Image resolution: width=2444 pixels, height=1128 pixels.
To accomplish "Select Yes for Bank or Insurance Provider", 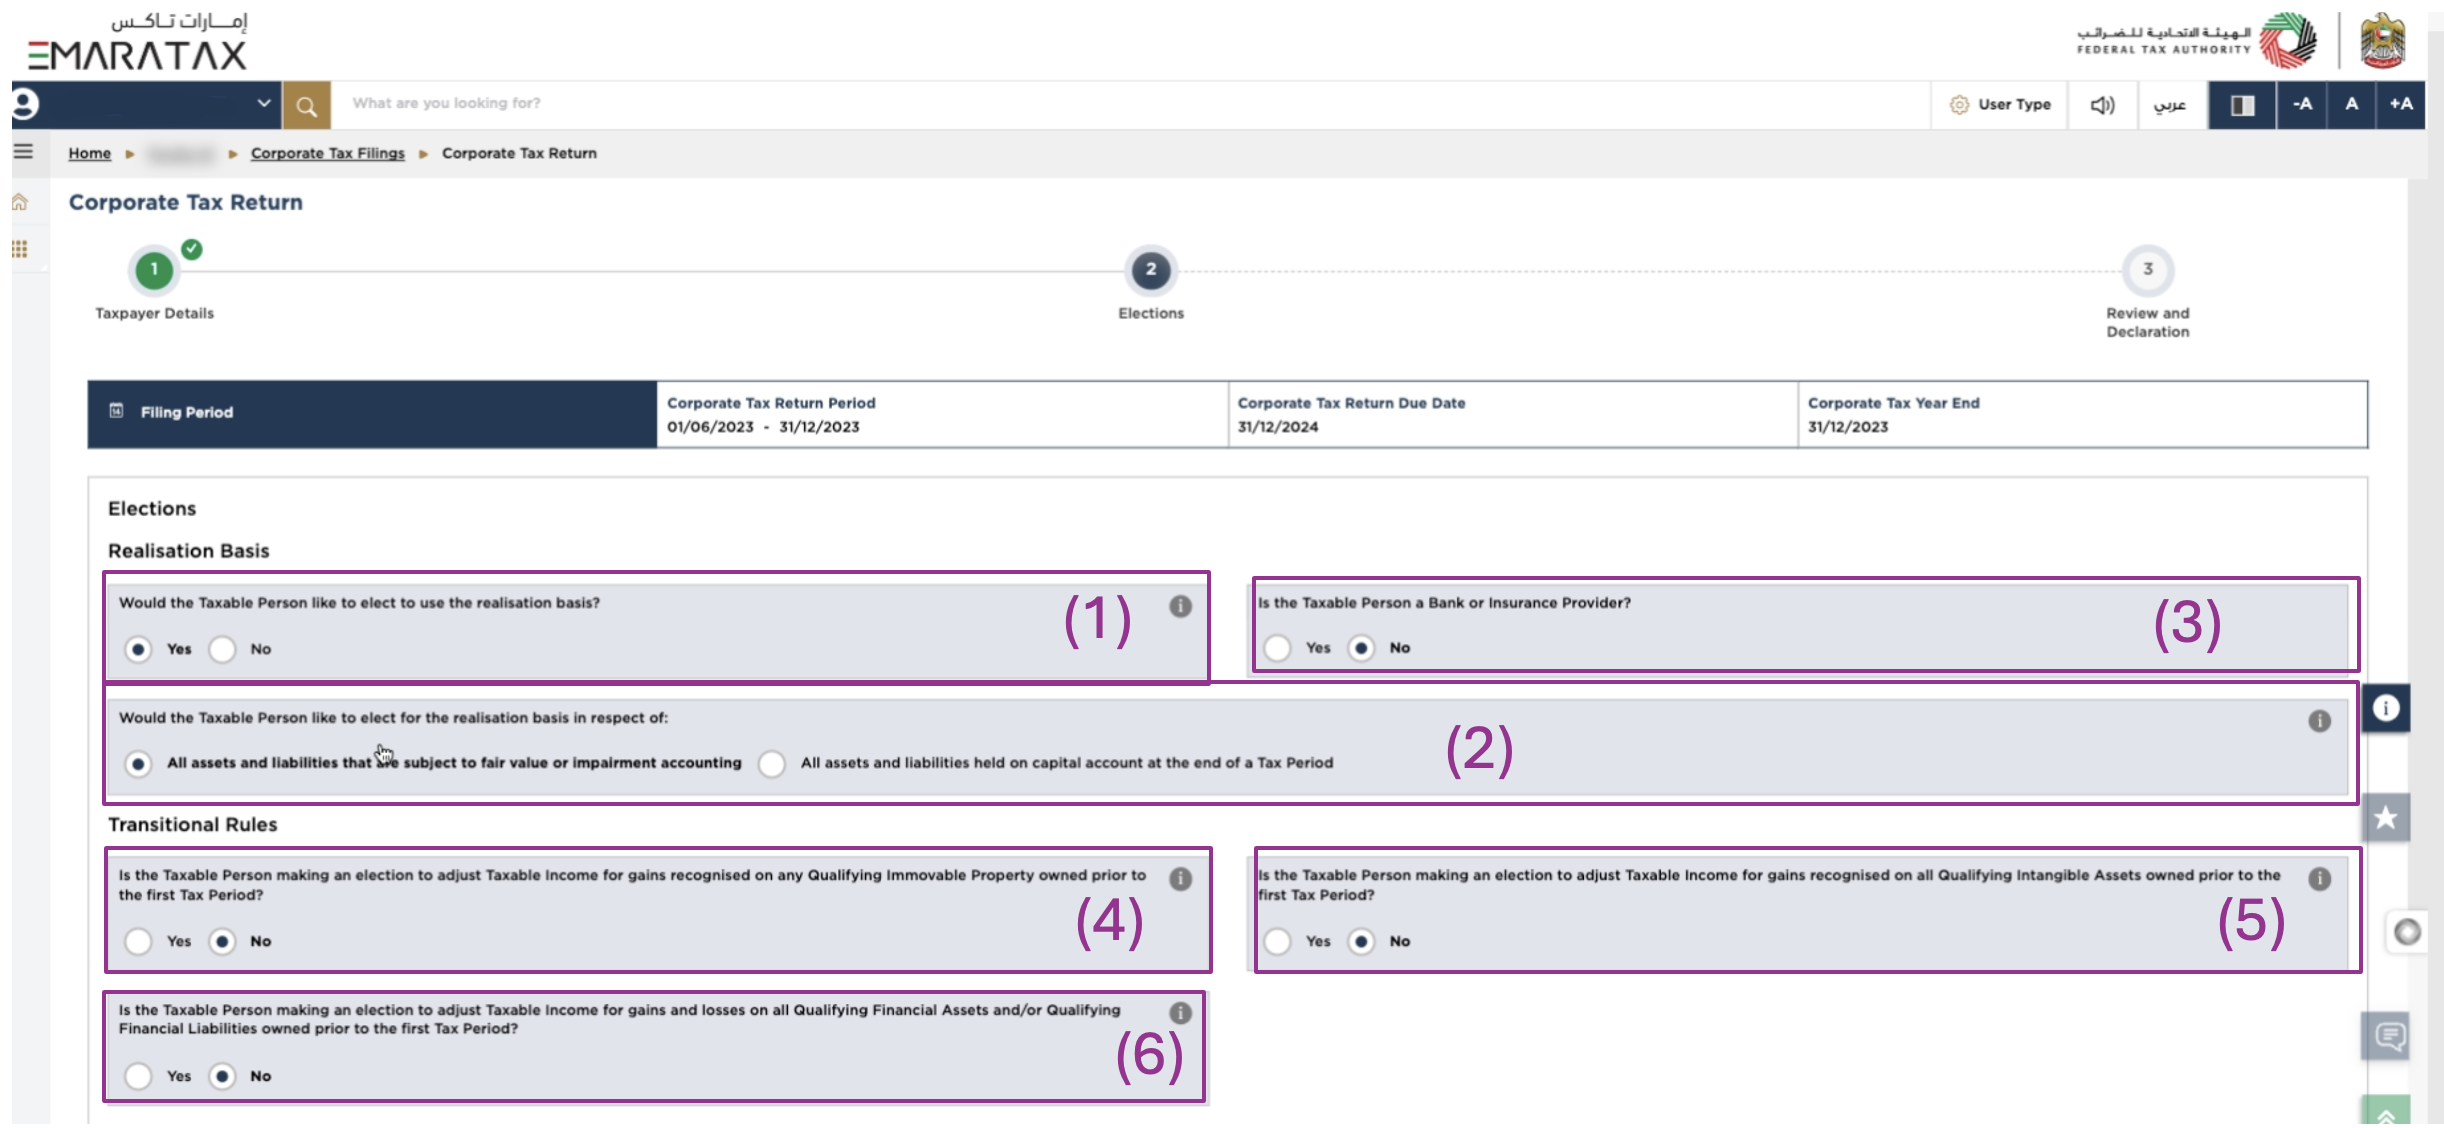I will [1277, 648].
